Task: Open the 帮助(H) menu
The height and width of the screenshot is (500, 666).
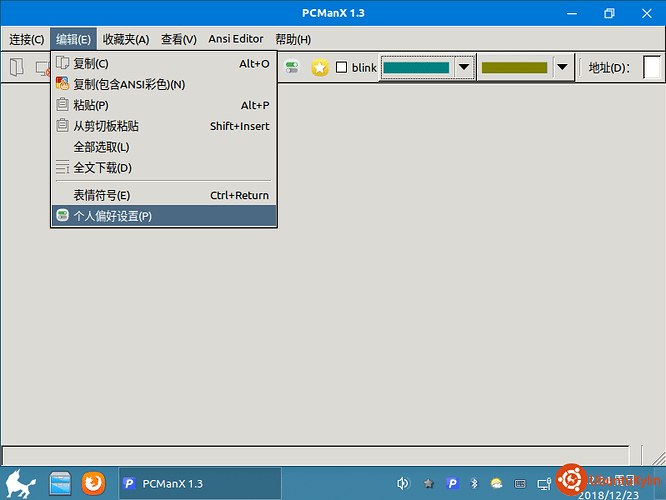Action: tap(293, 40)
